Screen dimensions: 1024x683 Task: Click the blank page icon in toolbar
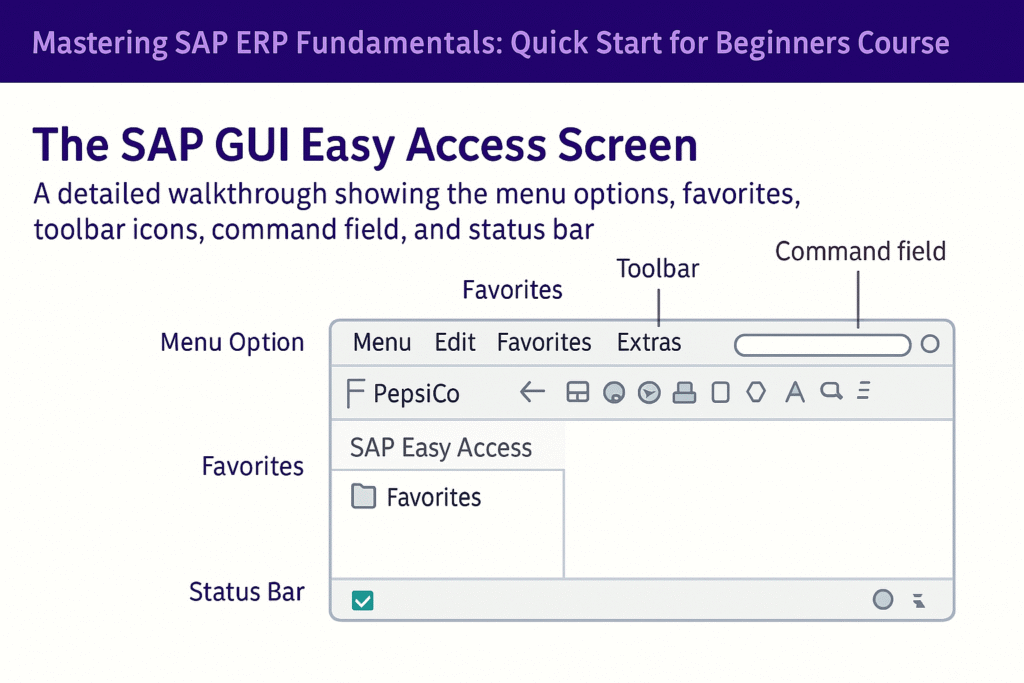(719, 392)
